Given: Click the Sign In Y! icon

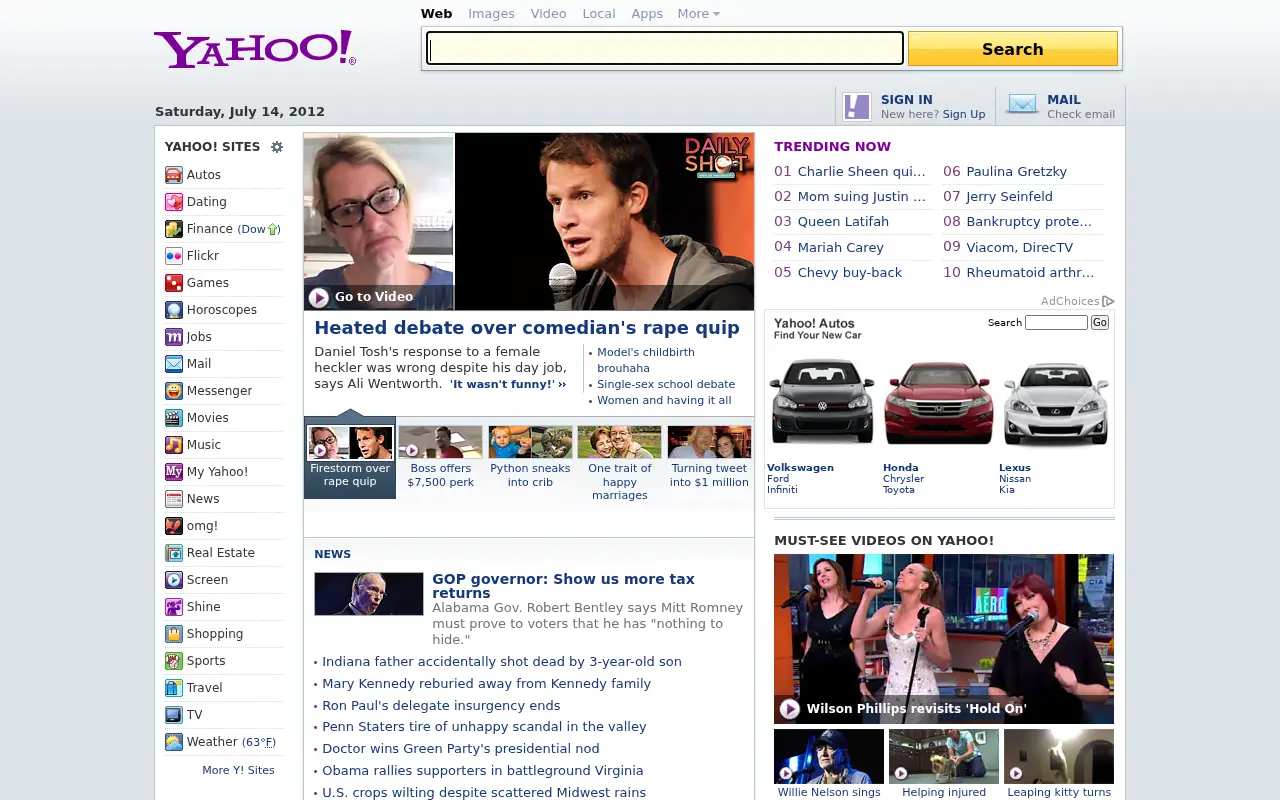Looking at the screenshot, I should [857, 106].
